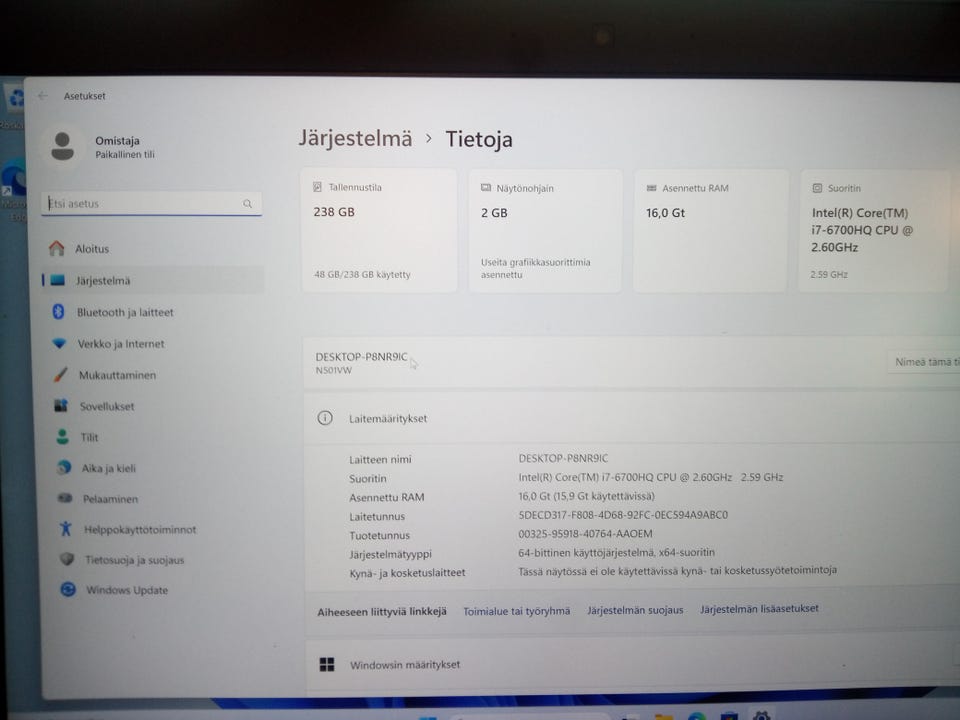The height and width of the screenshot is (720, 960).
Task: Click the Laitetunnus value 5DECD317-F808
Action: (x=623, y=514)
